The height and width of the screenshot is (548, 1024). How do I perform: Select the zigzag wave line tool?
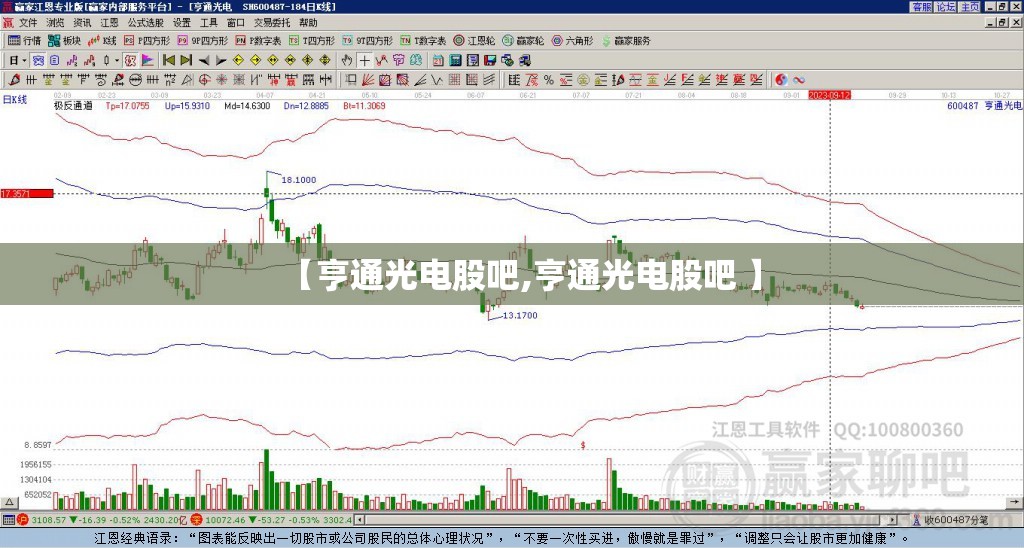tap(436, 80)
